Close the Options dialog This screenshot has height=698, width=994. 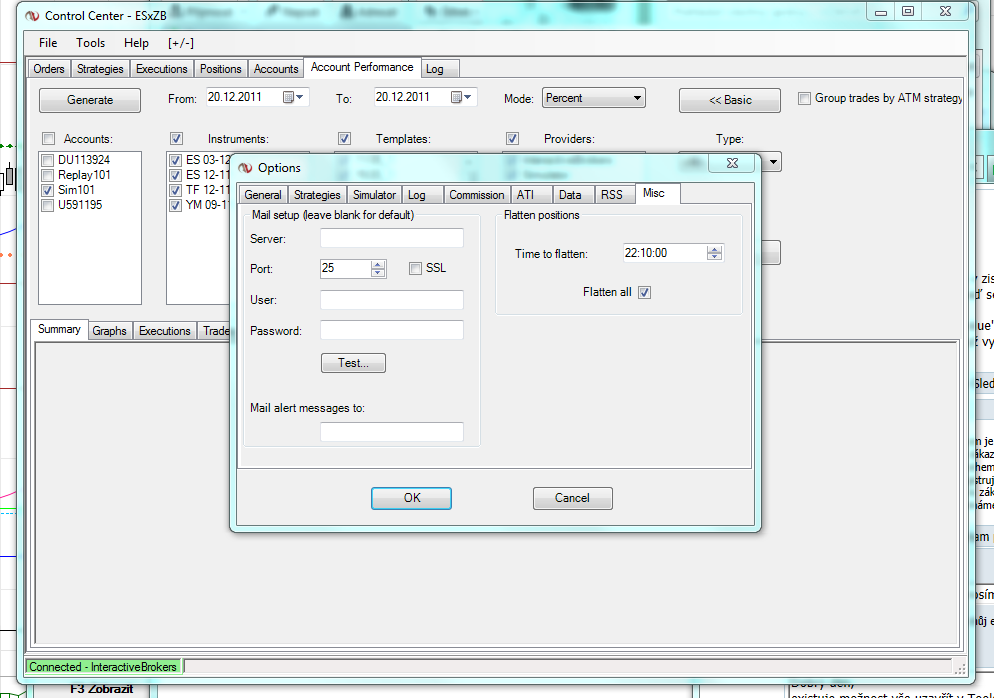pyautogui.click(x=732, y=163)
